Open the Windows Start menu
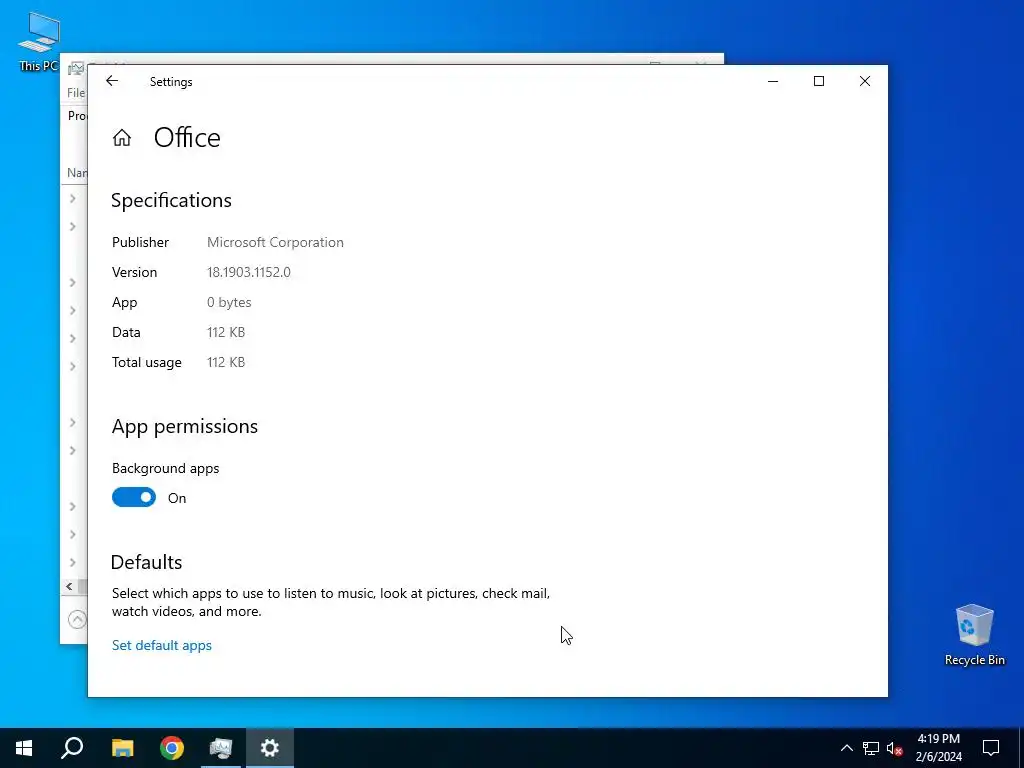 pos(24,748)
